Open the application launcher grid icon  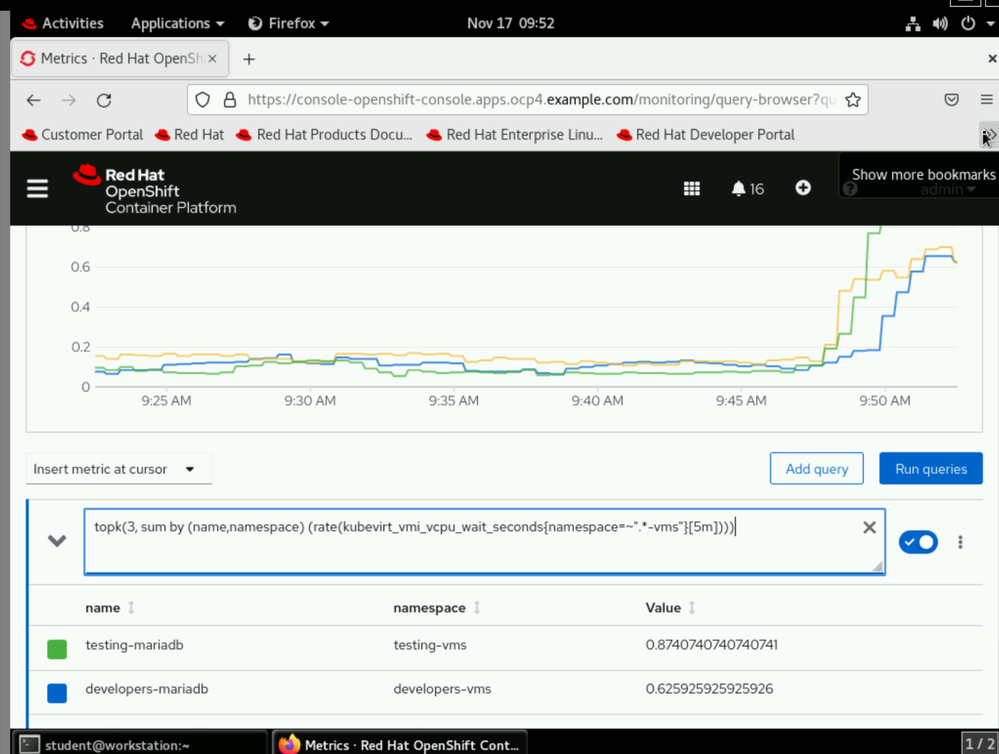click(691, 188)
